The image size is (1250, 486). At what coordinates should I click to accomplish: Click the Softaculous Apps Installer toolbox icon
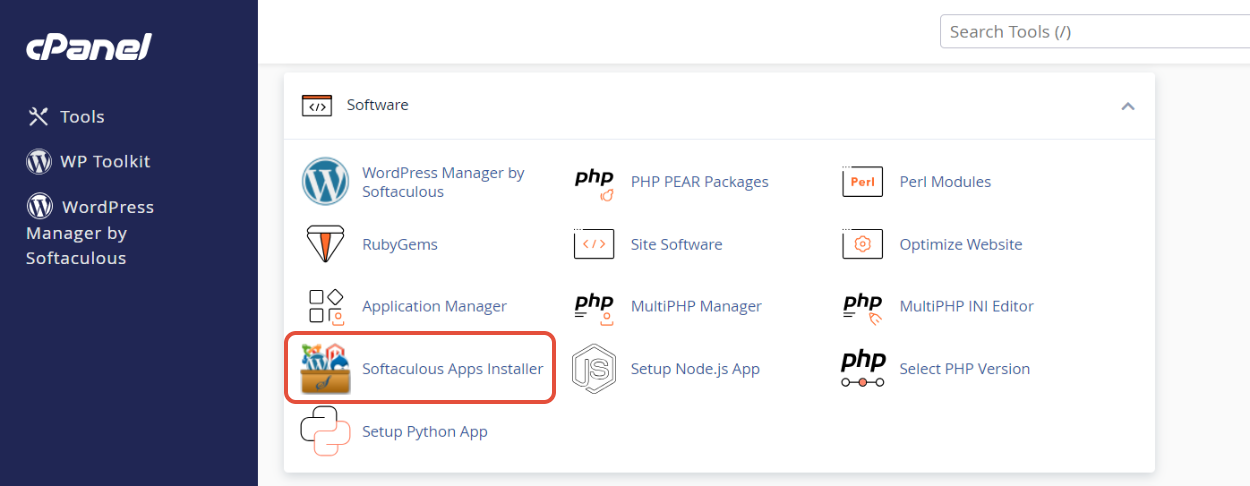(325, 369)
